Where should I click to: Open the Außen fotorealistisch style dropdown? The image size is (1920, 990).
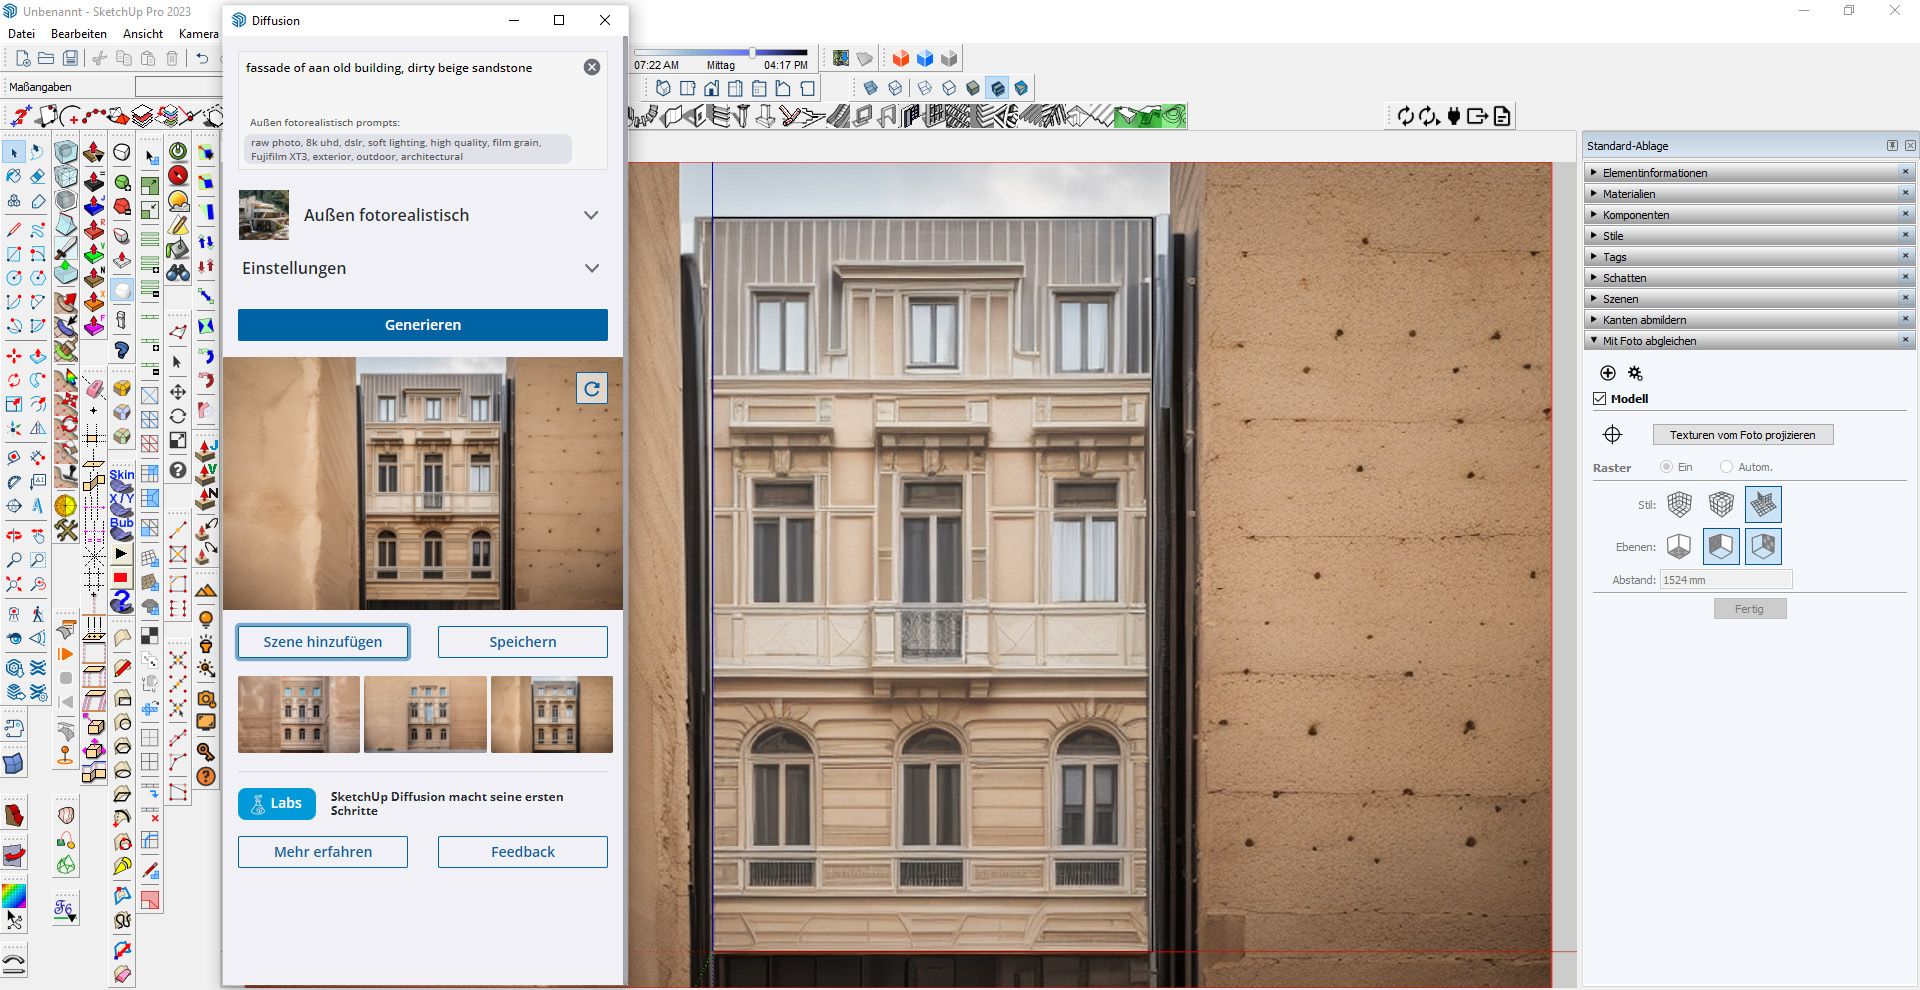tap(591, 215)
